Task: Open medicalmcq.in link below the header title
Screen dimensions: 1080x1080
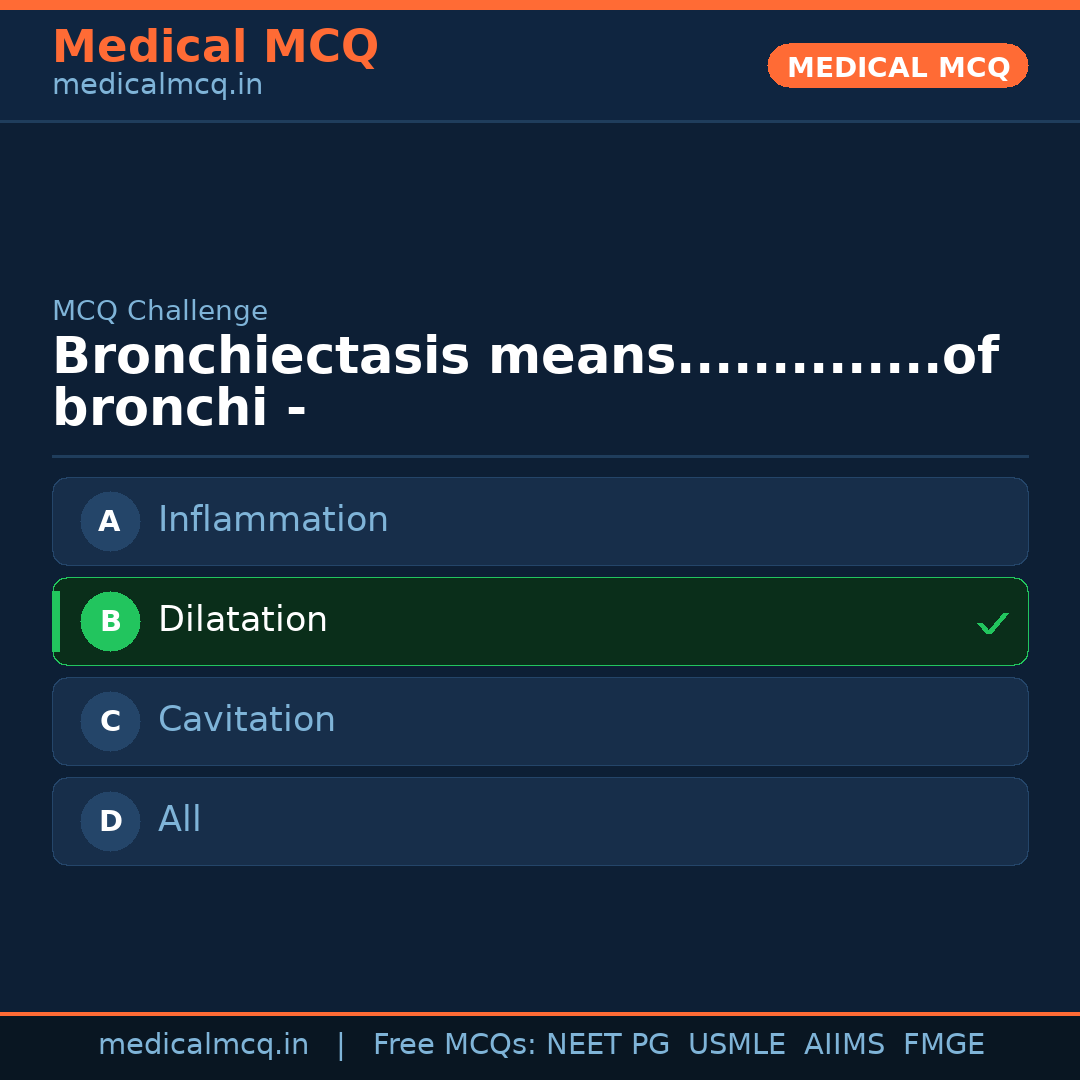Action: (157, 85)
